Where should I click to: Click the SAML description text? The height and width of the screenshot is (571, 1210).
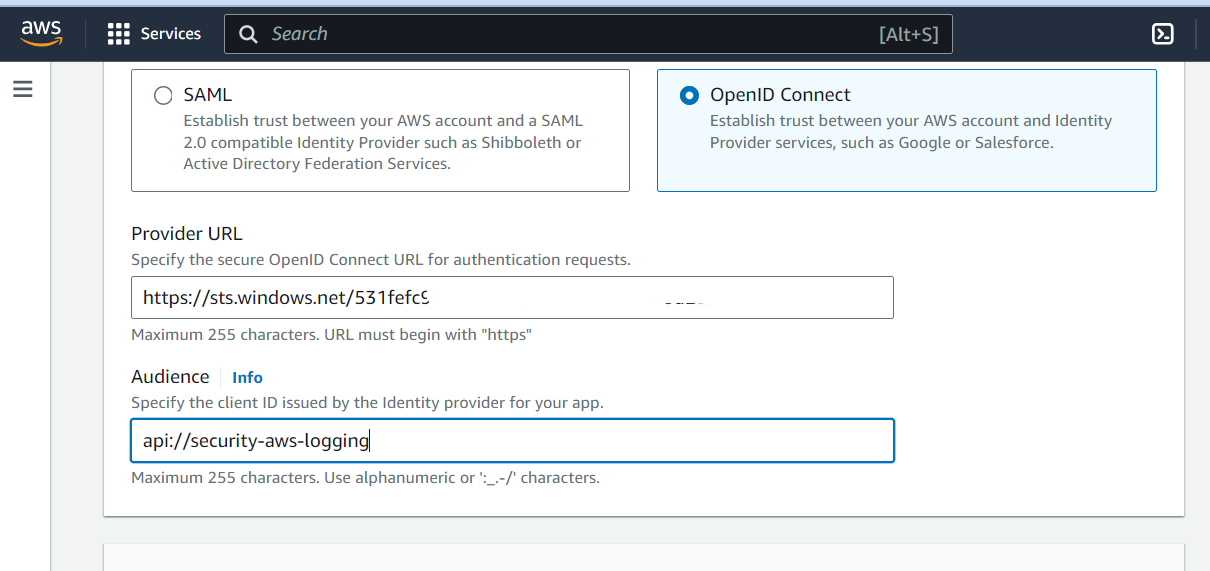click(383, 142)
